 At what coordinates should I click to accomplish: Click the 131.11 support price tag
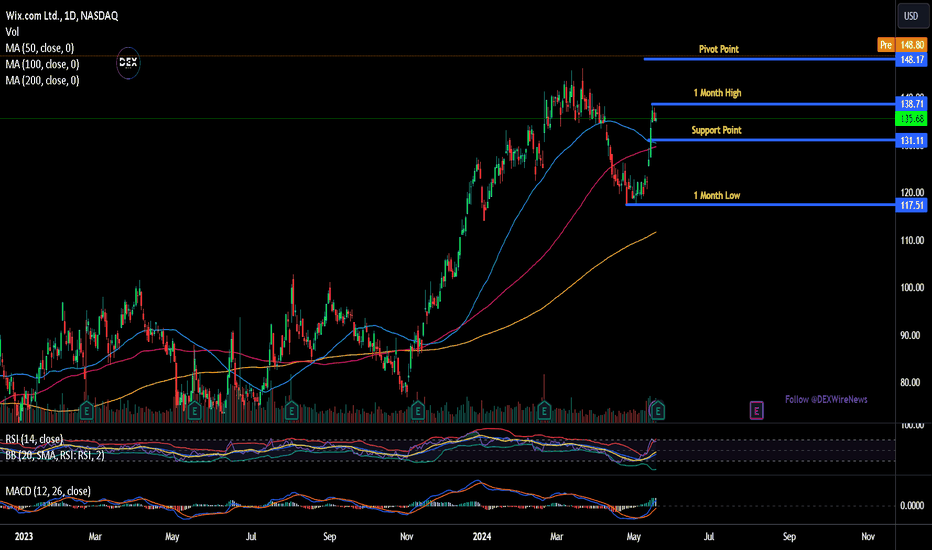[x=911, y=140]
